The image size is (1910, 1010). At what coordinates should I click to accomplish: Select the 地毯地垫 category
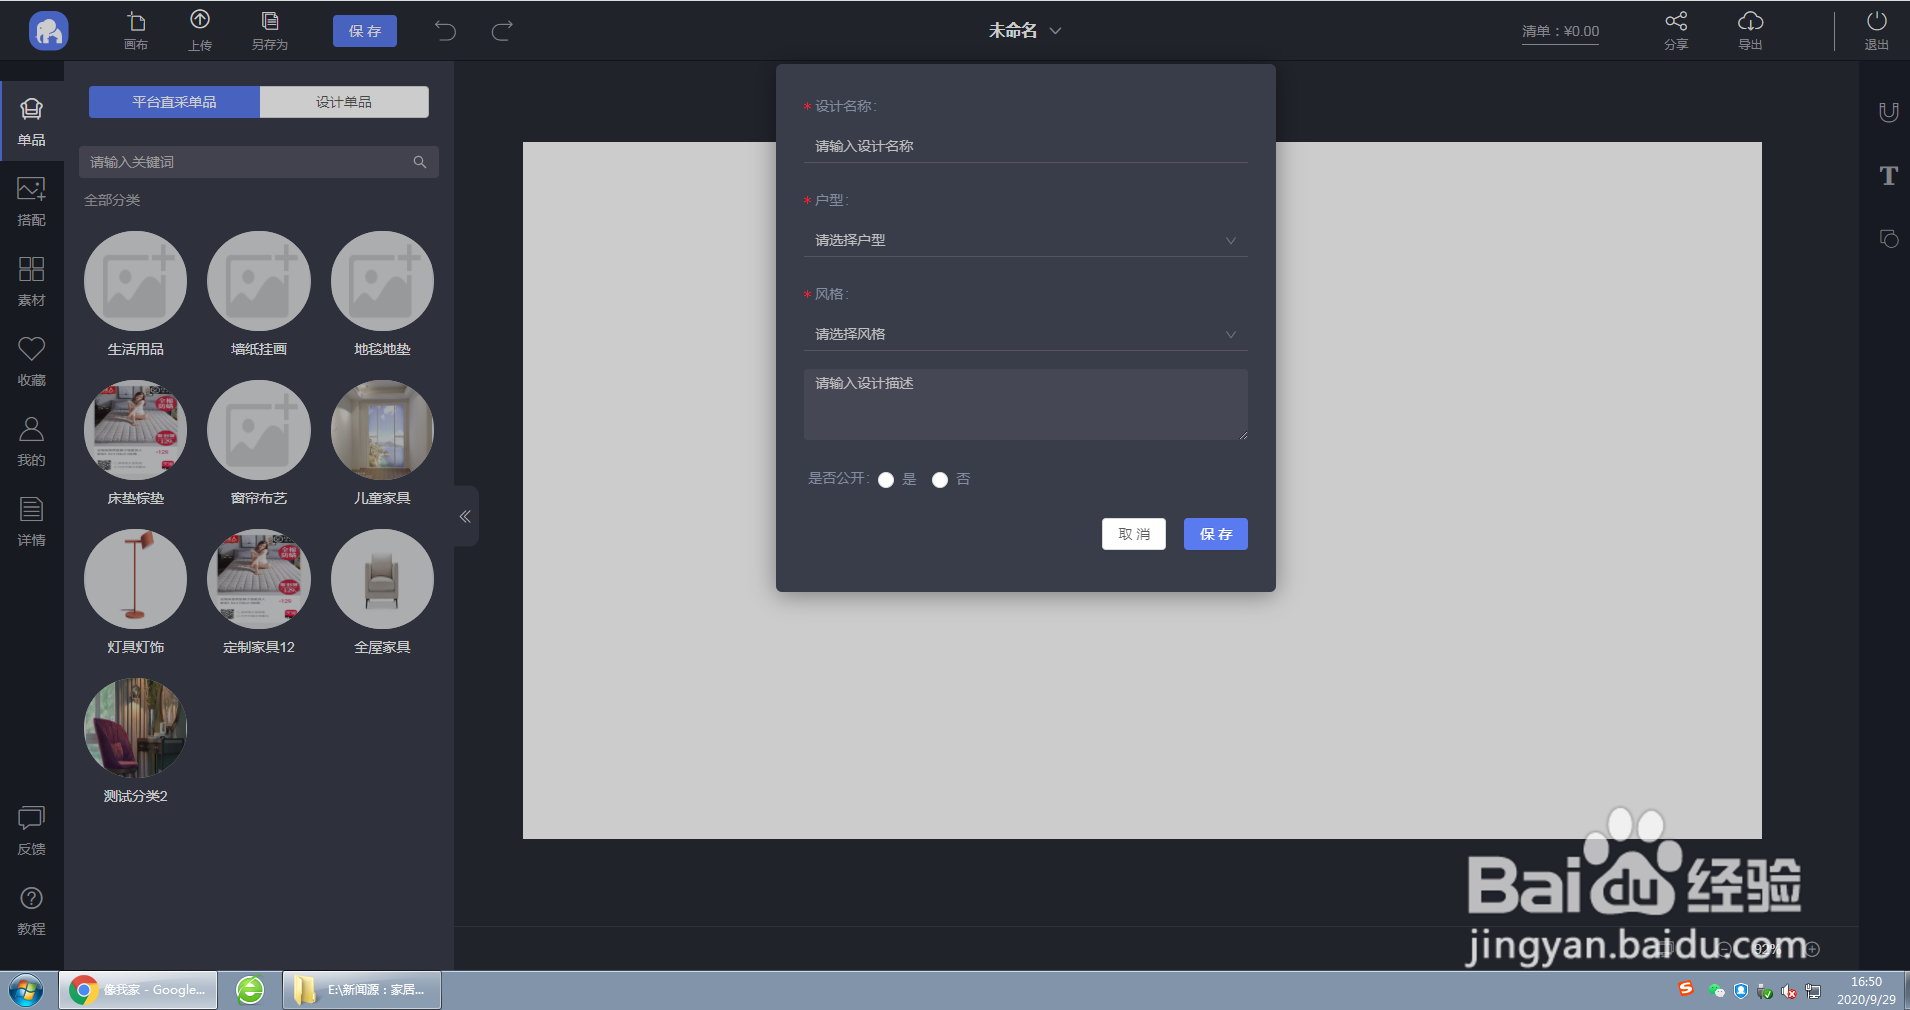point(382,294)
